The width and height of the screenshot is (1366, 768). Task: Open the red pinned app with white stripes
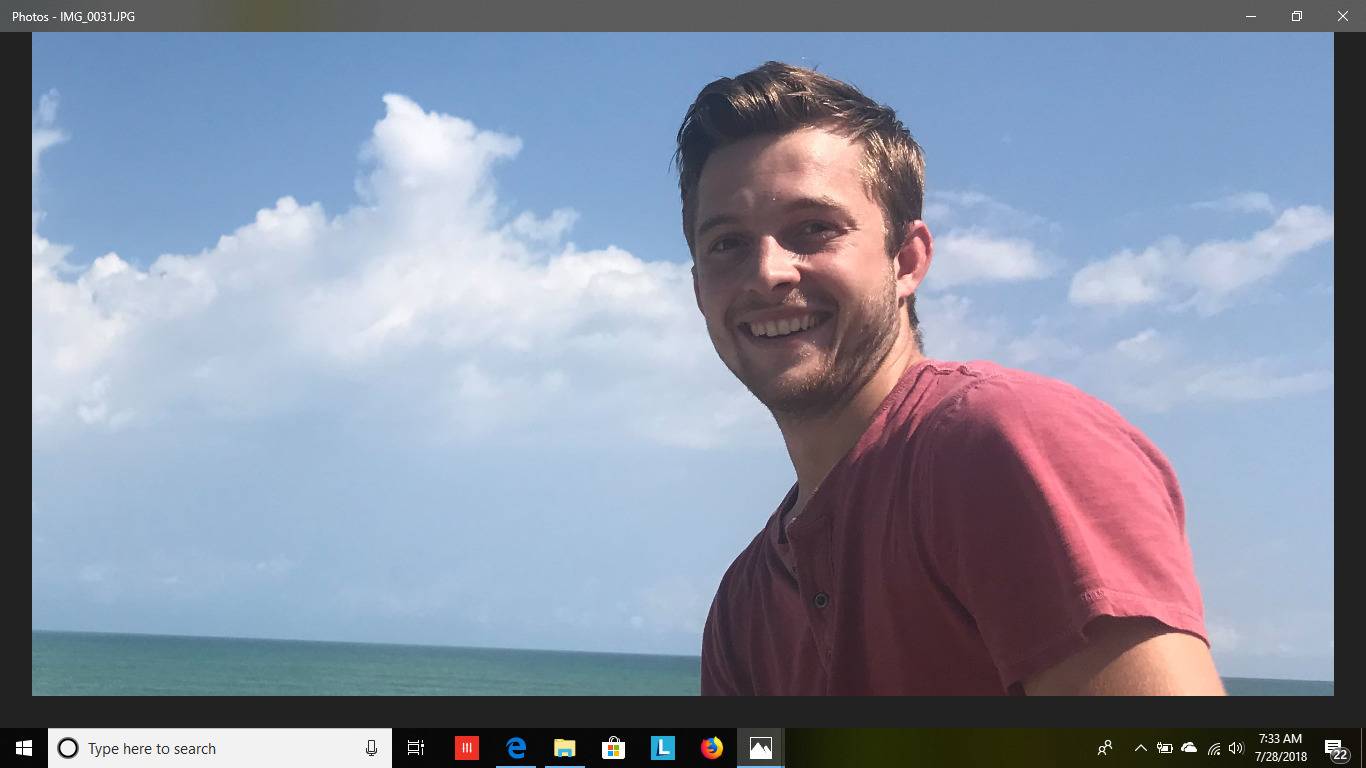[x=466, y=747]
